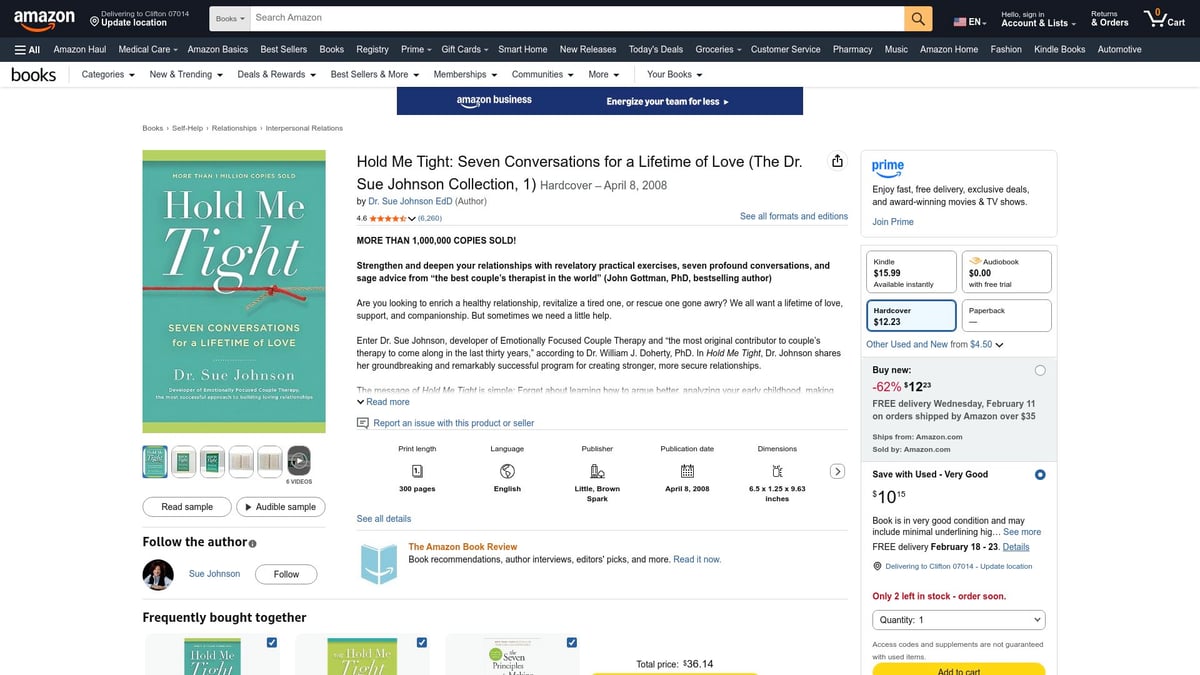Select the Kindle format option

[x=909, y=272]
